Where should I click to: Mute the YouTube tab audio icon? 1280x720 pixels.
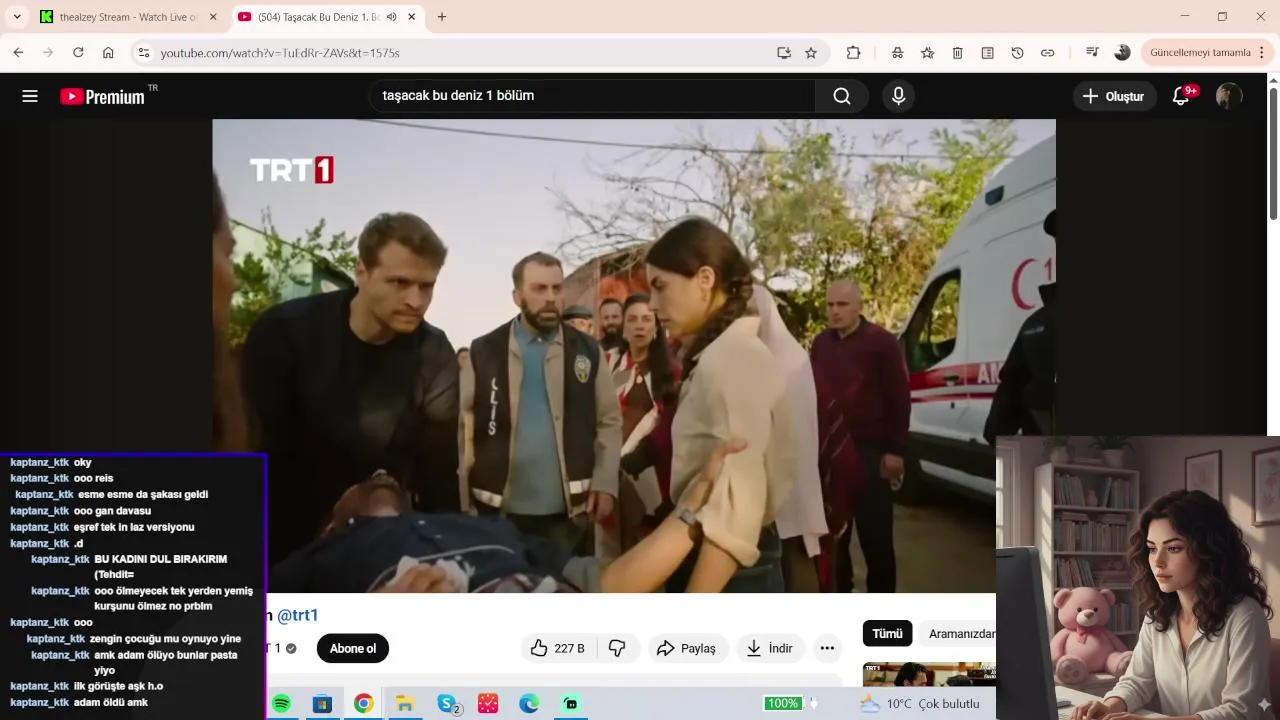tap(391, 17)
